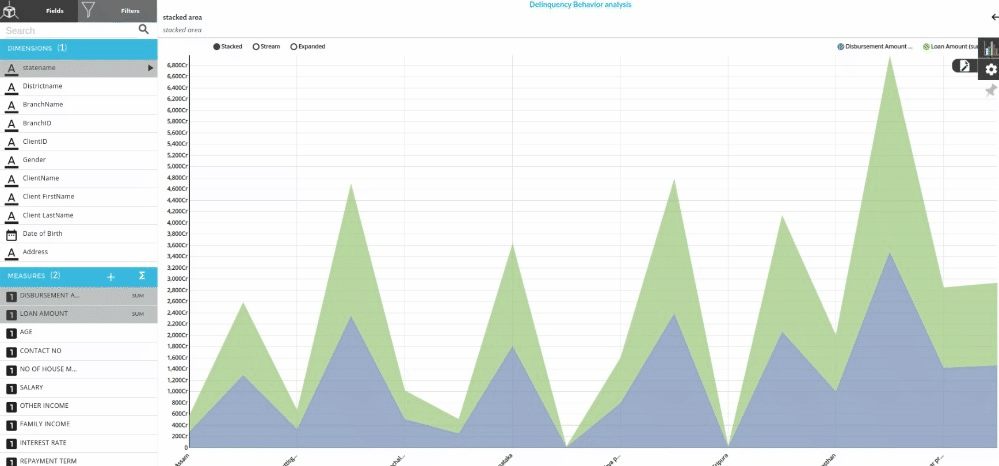Select the Expanded radio option
Viewport: 999px width, 466px height.
click(308, 47)
